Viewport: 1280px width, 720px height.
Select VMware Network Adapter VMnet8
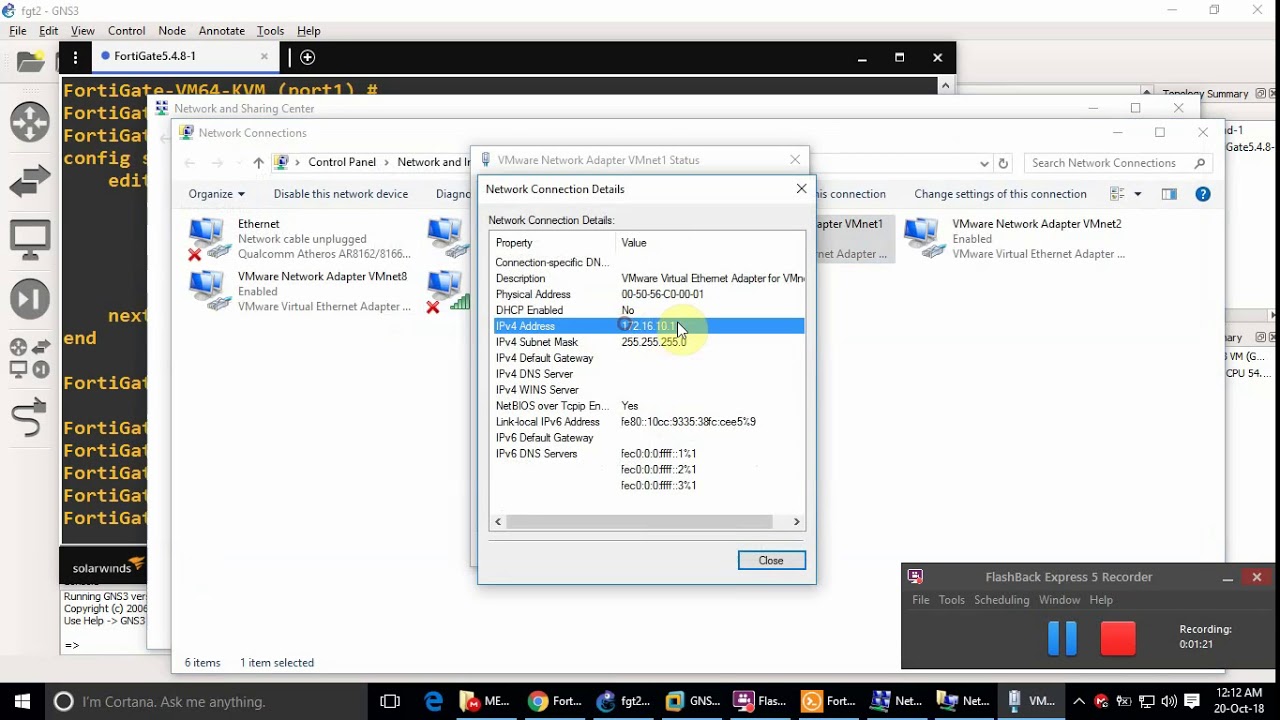click(300, 291)
